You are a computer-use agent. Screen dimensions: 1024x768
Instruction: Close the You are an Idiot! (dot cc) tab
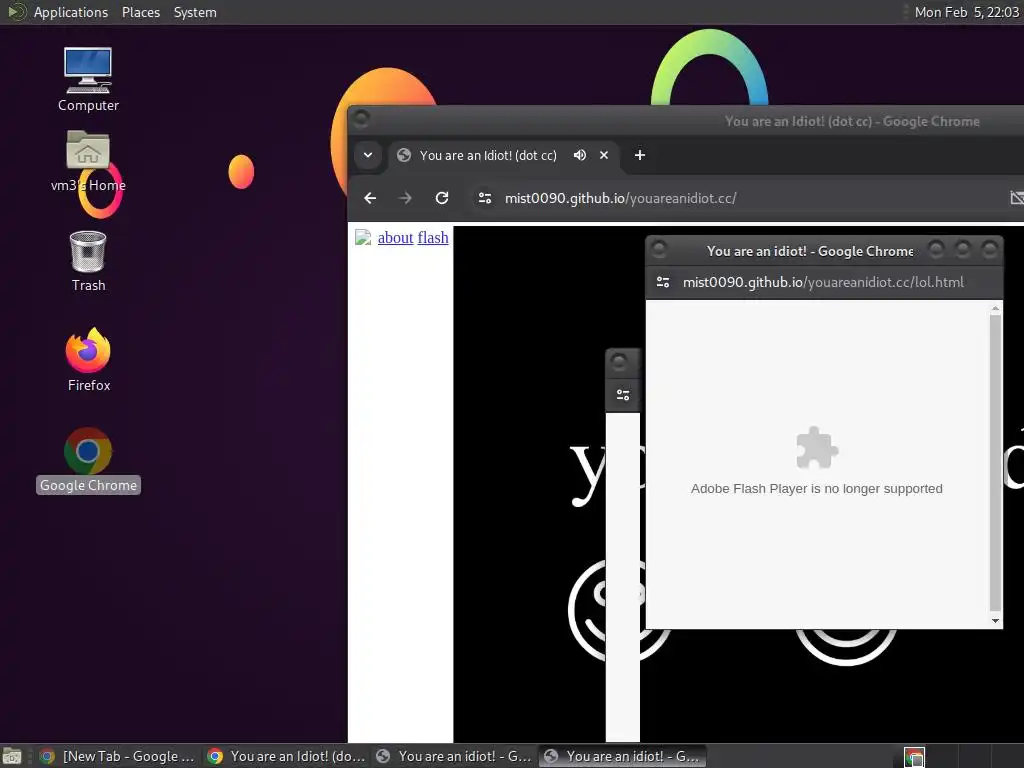(604, 155)
